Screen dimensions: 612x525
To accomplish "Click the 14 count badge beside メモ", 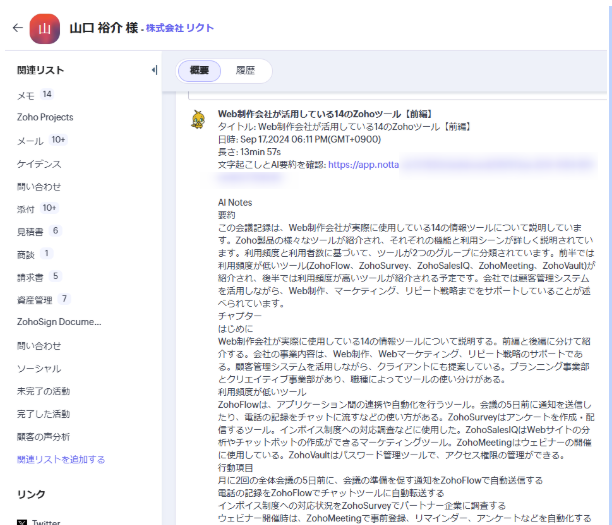I will pos(47,94).
